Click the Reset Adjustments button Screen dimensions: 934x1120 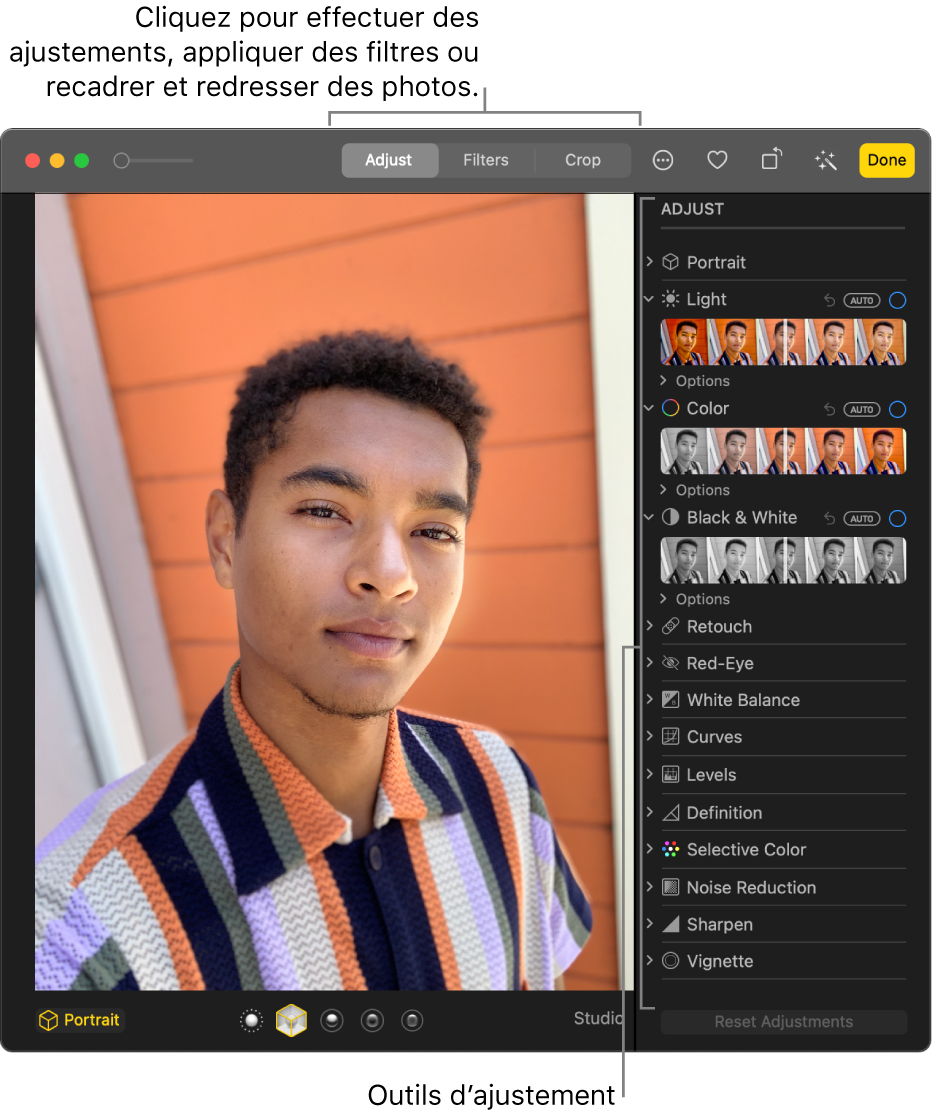(783, 1021)
